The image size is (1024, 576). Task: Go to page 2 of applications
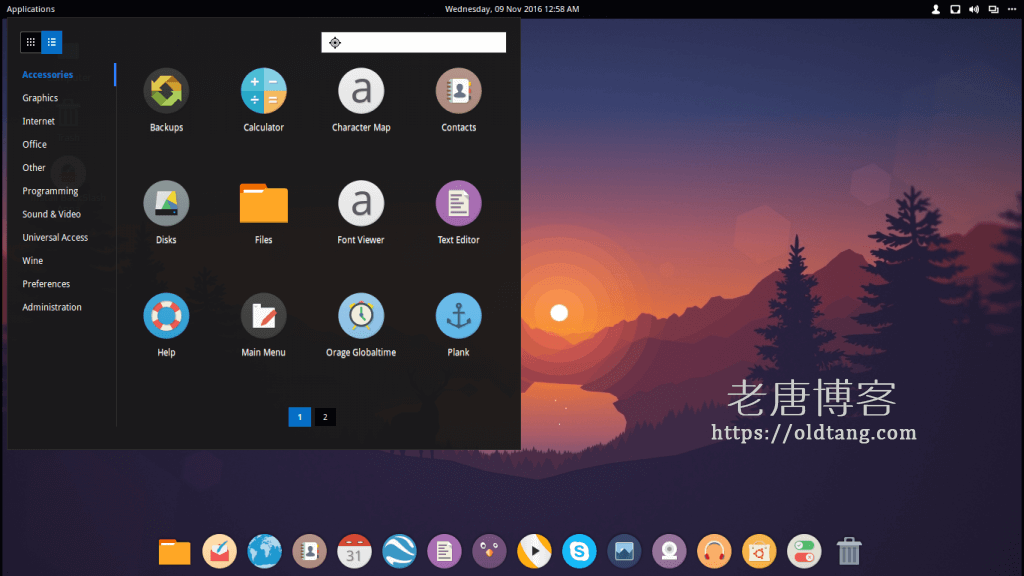(x=325, y=416)
